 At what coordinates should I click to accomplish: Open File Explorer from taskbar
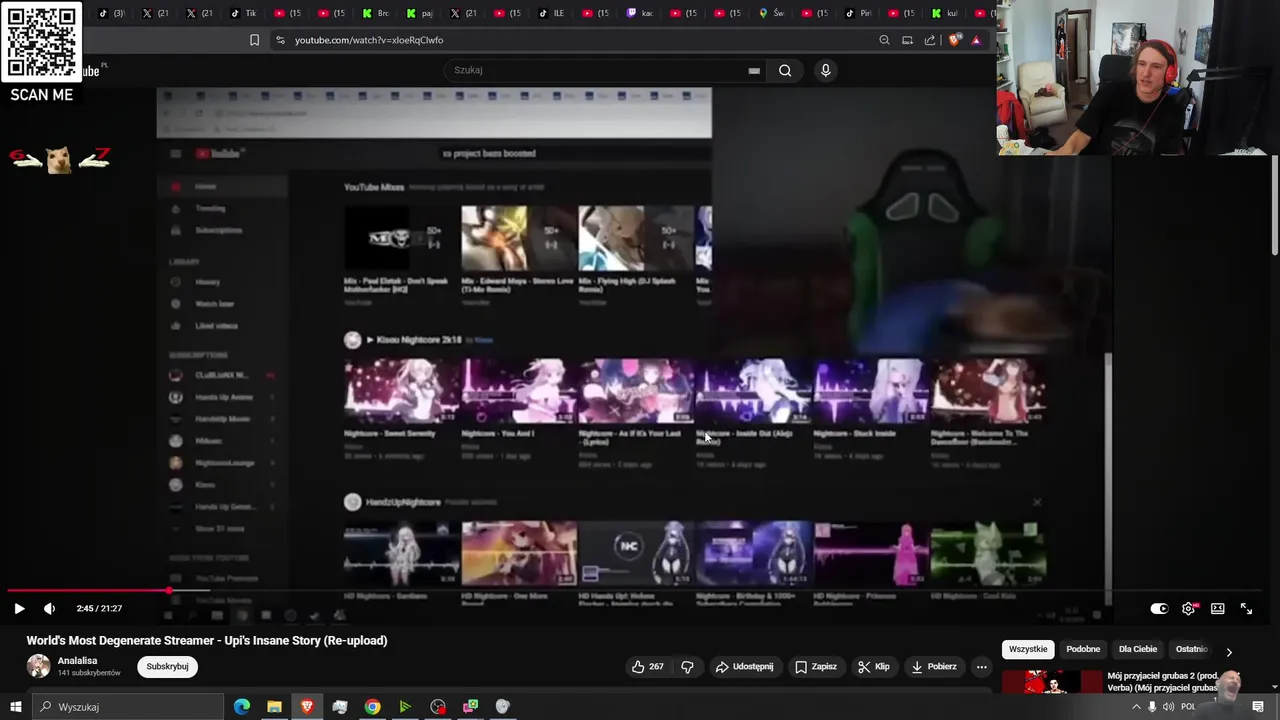click(x=274, y=707)
